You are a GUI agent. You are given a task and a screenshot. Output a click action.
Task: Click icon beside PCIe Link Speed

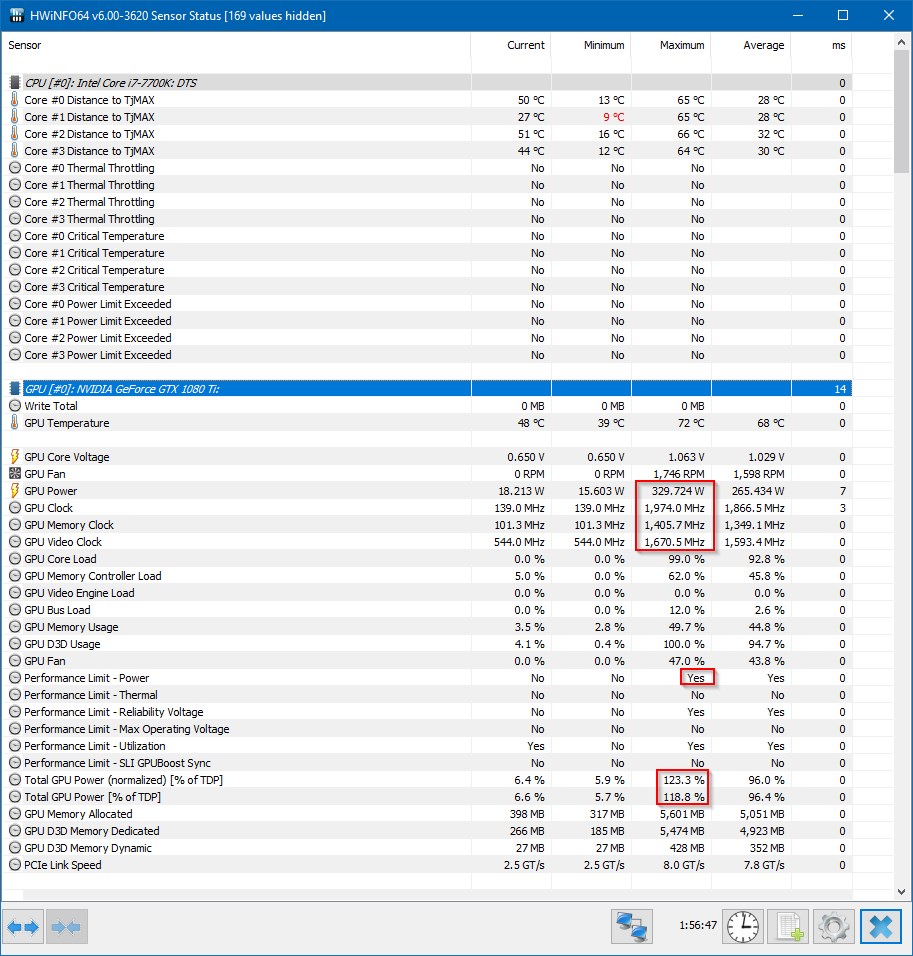tap(15, 865)
